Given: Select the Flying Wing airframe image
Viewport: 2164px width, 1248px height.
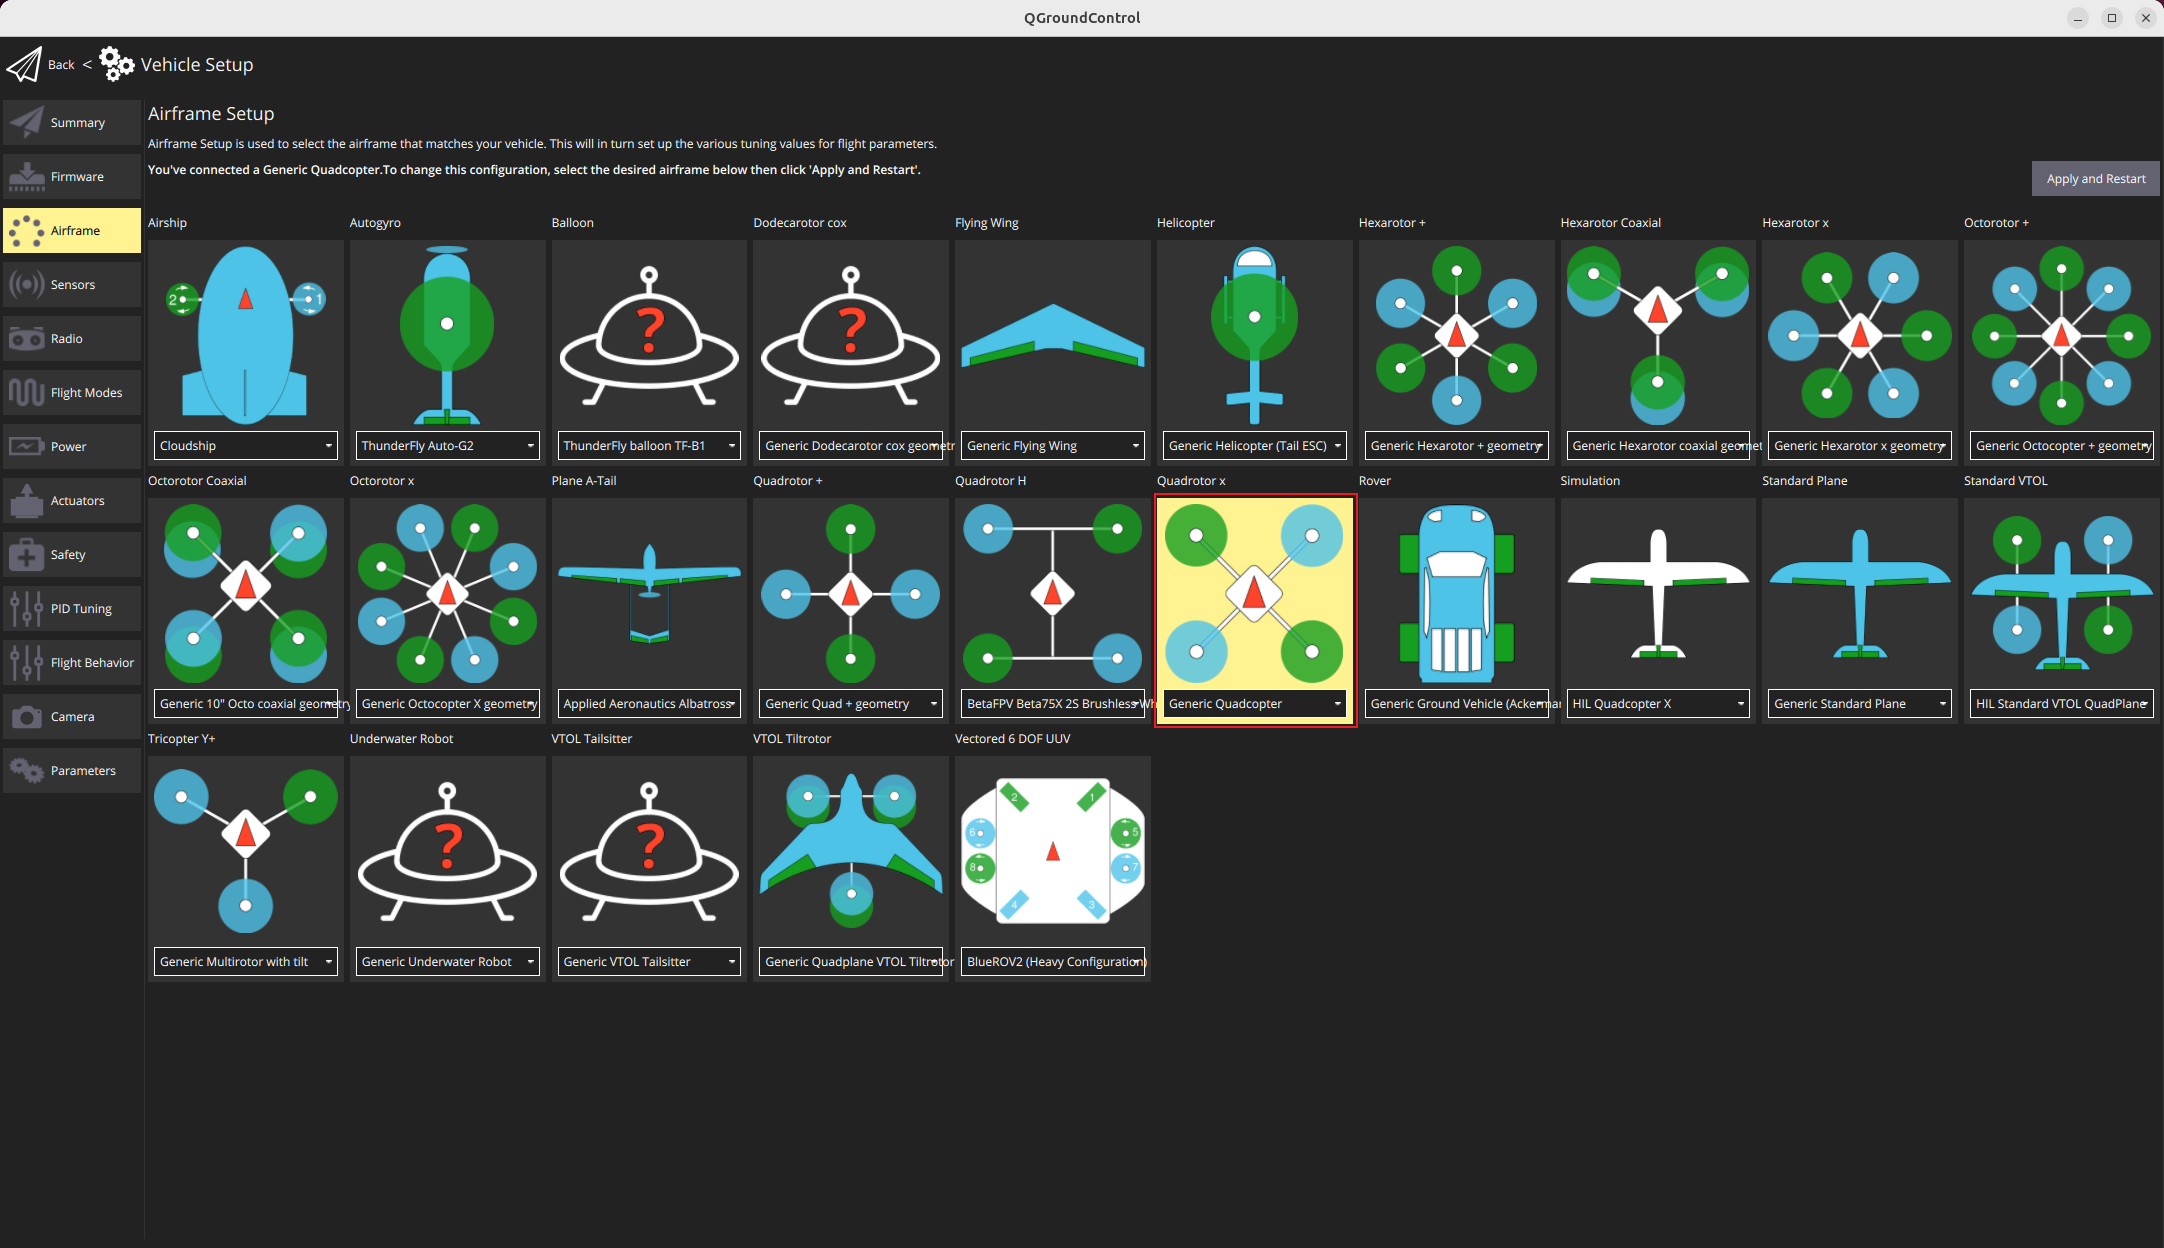Looking at the screenshot, I should click(x=1052, y=335).
